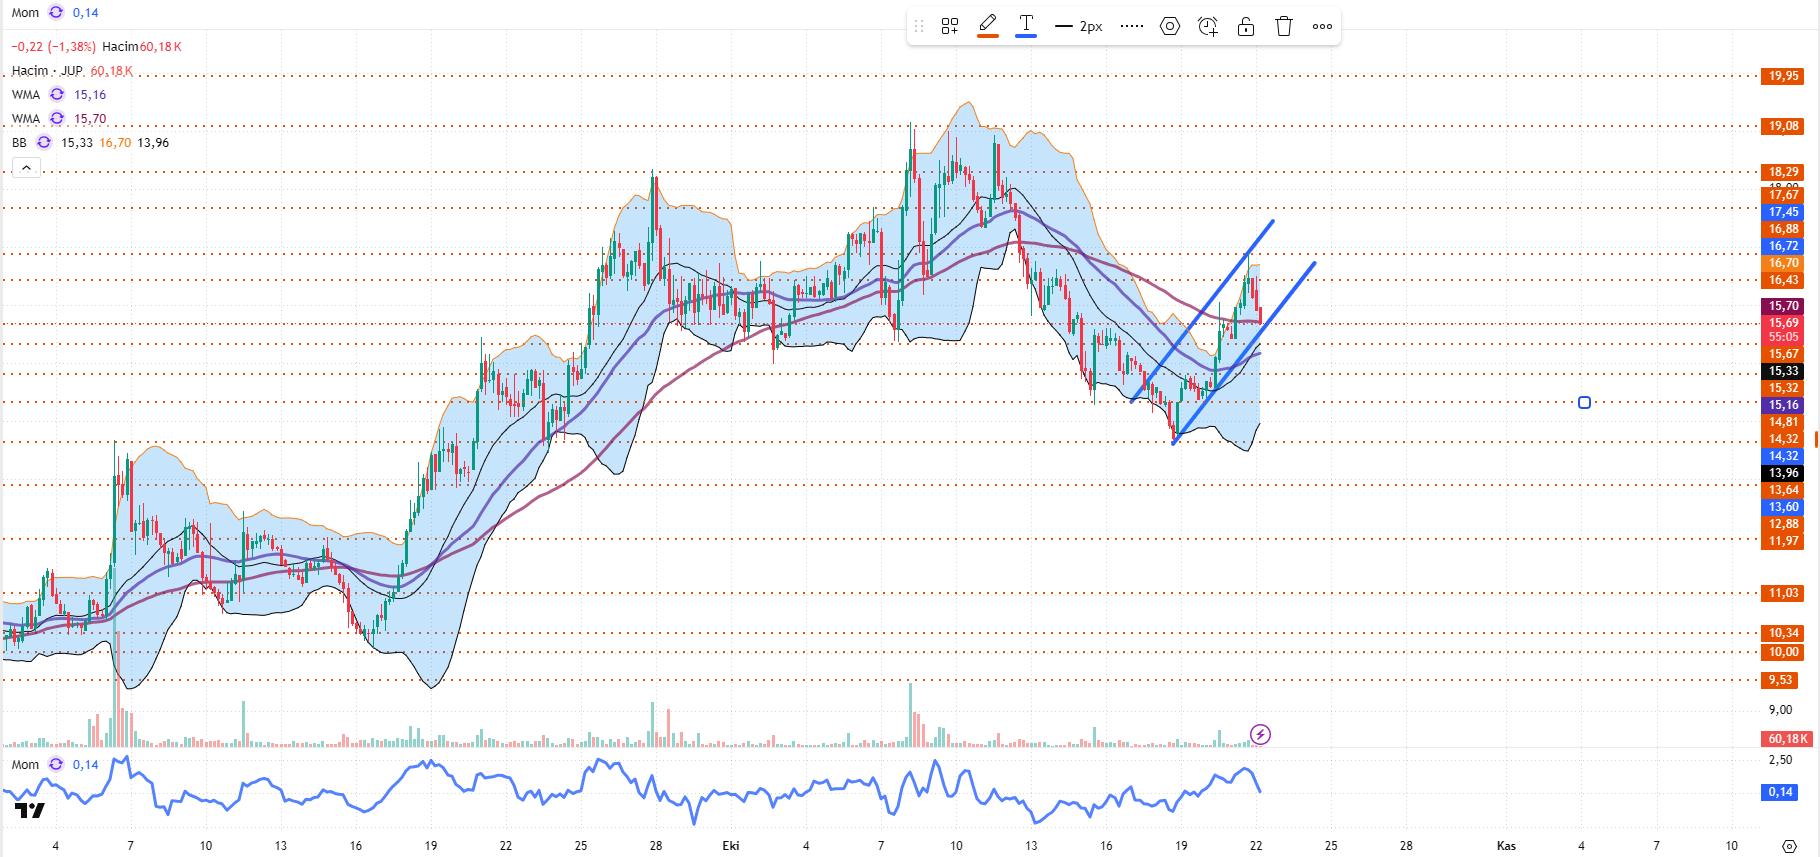Toggle lock on the selected drawing
Image resolution: width=1820 pixels, height=857 pixels.
pyautogui.click(x=1246, y=26)
